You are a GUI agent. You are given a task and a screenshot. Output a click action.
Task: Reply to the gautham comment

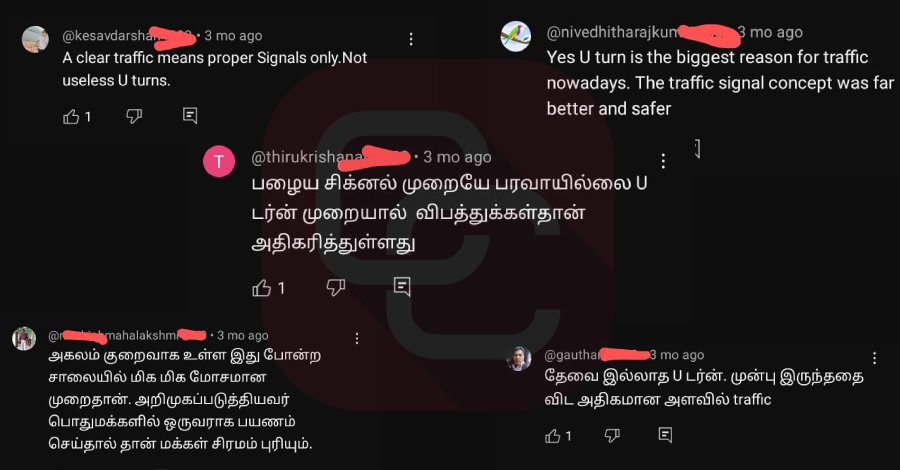(x=665, y=435)
